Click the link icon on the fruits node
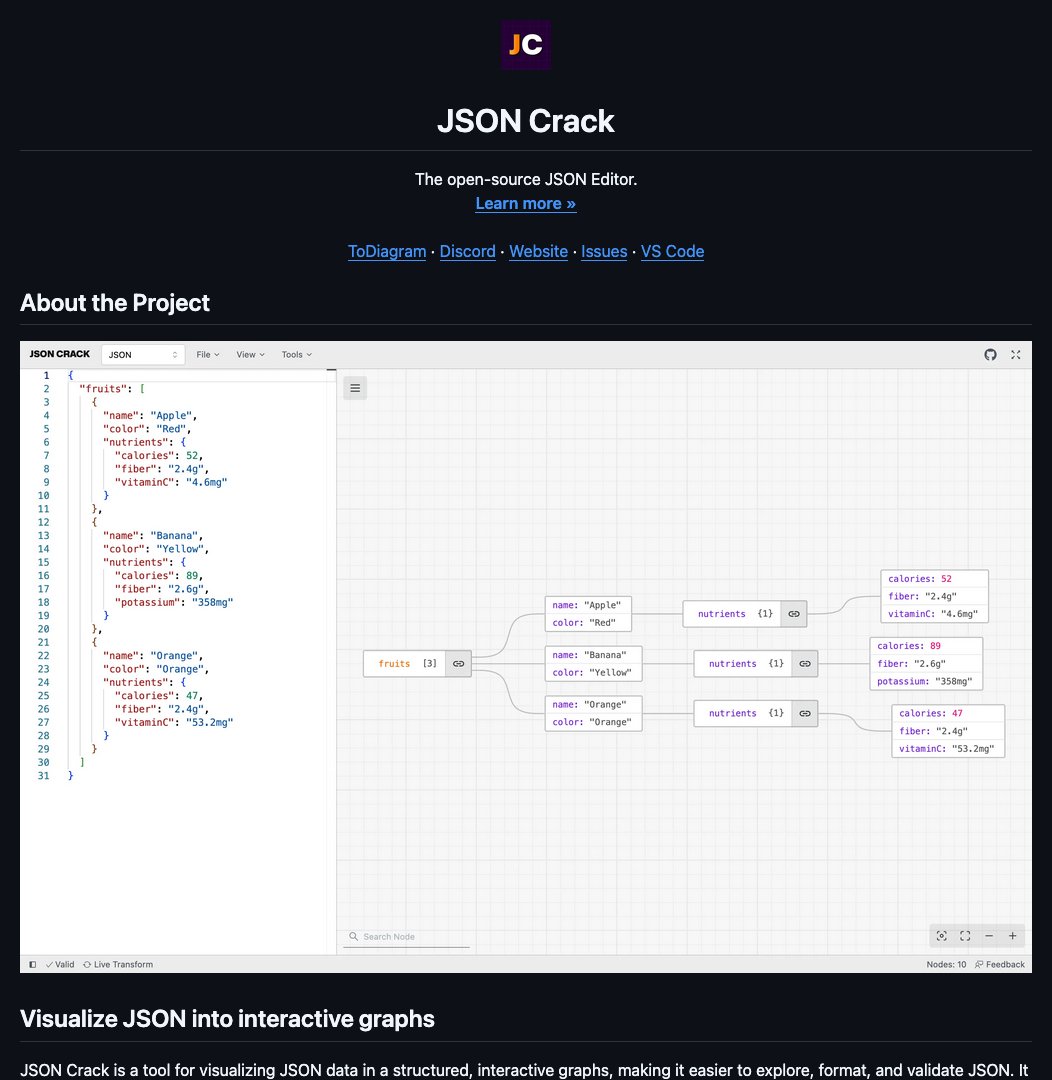The width and height of the screenshot is (1052, 1080). 458,664
